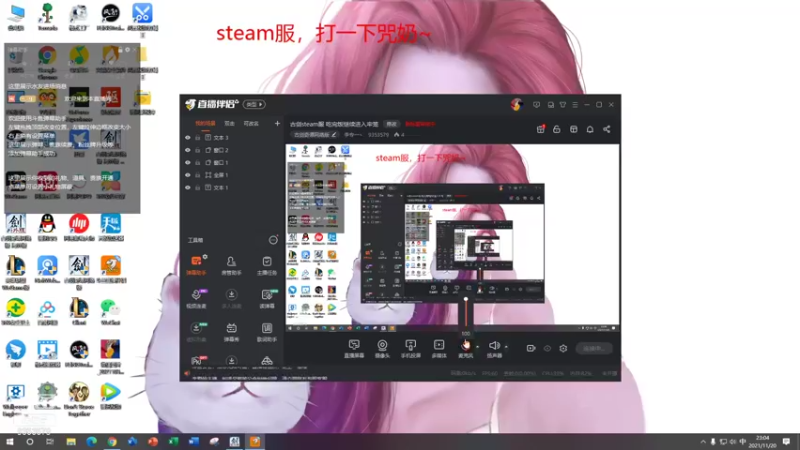800x450 pixels.
Task: Add a 多媒体 media source
Action: (x=439, y=349)
